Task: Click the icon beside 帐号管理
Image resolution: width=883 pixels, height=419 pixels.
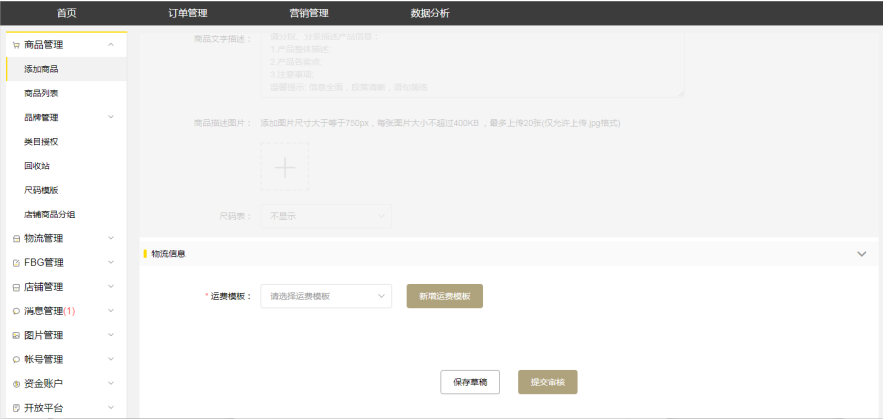Action: (16, 360)
